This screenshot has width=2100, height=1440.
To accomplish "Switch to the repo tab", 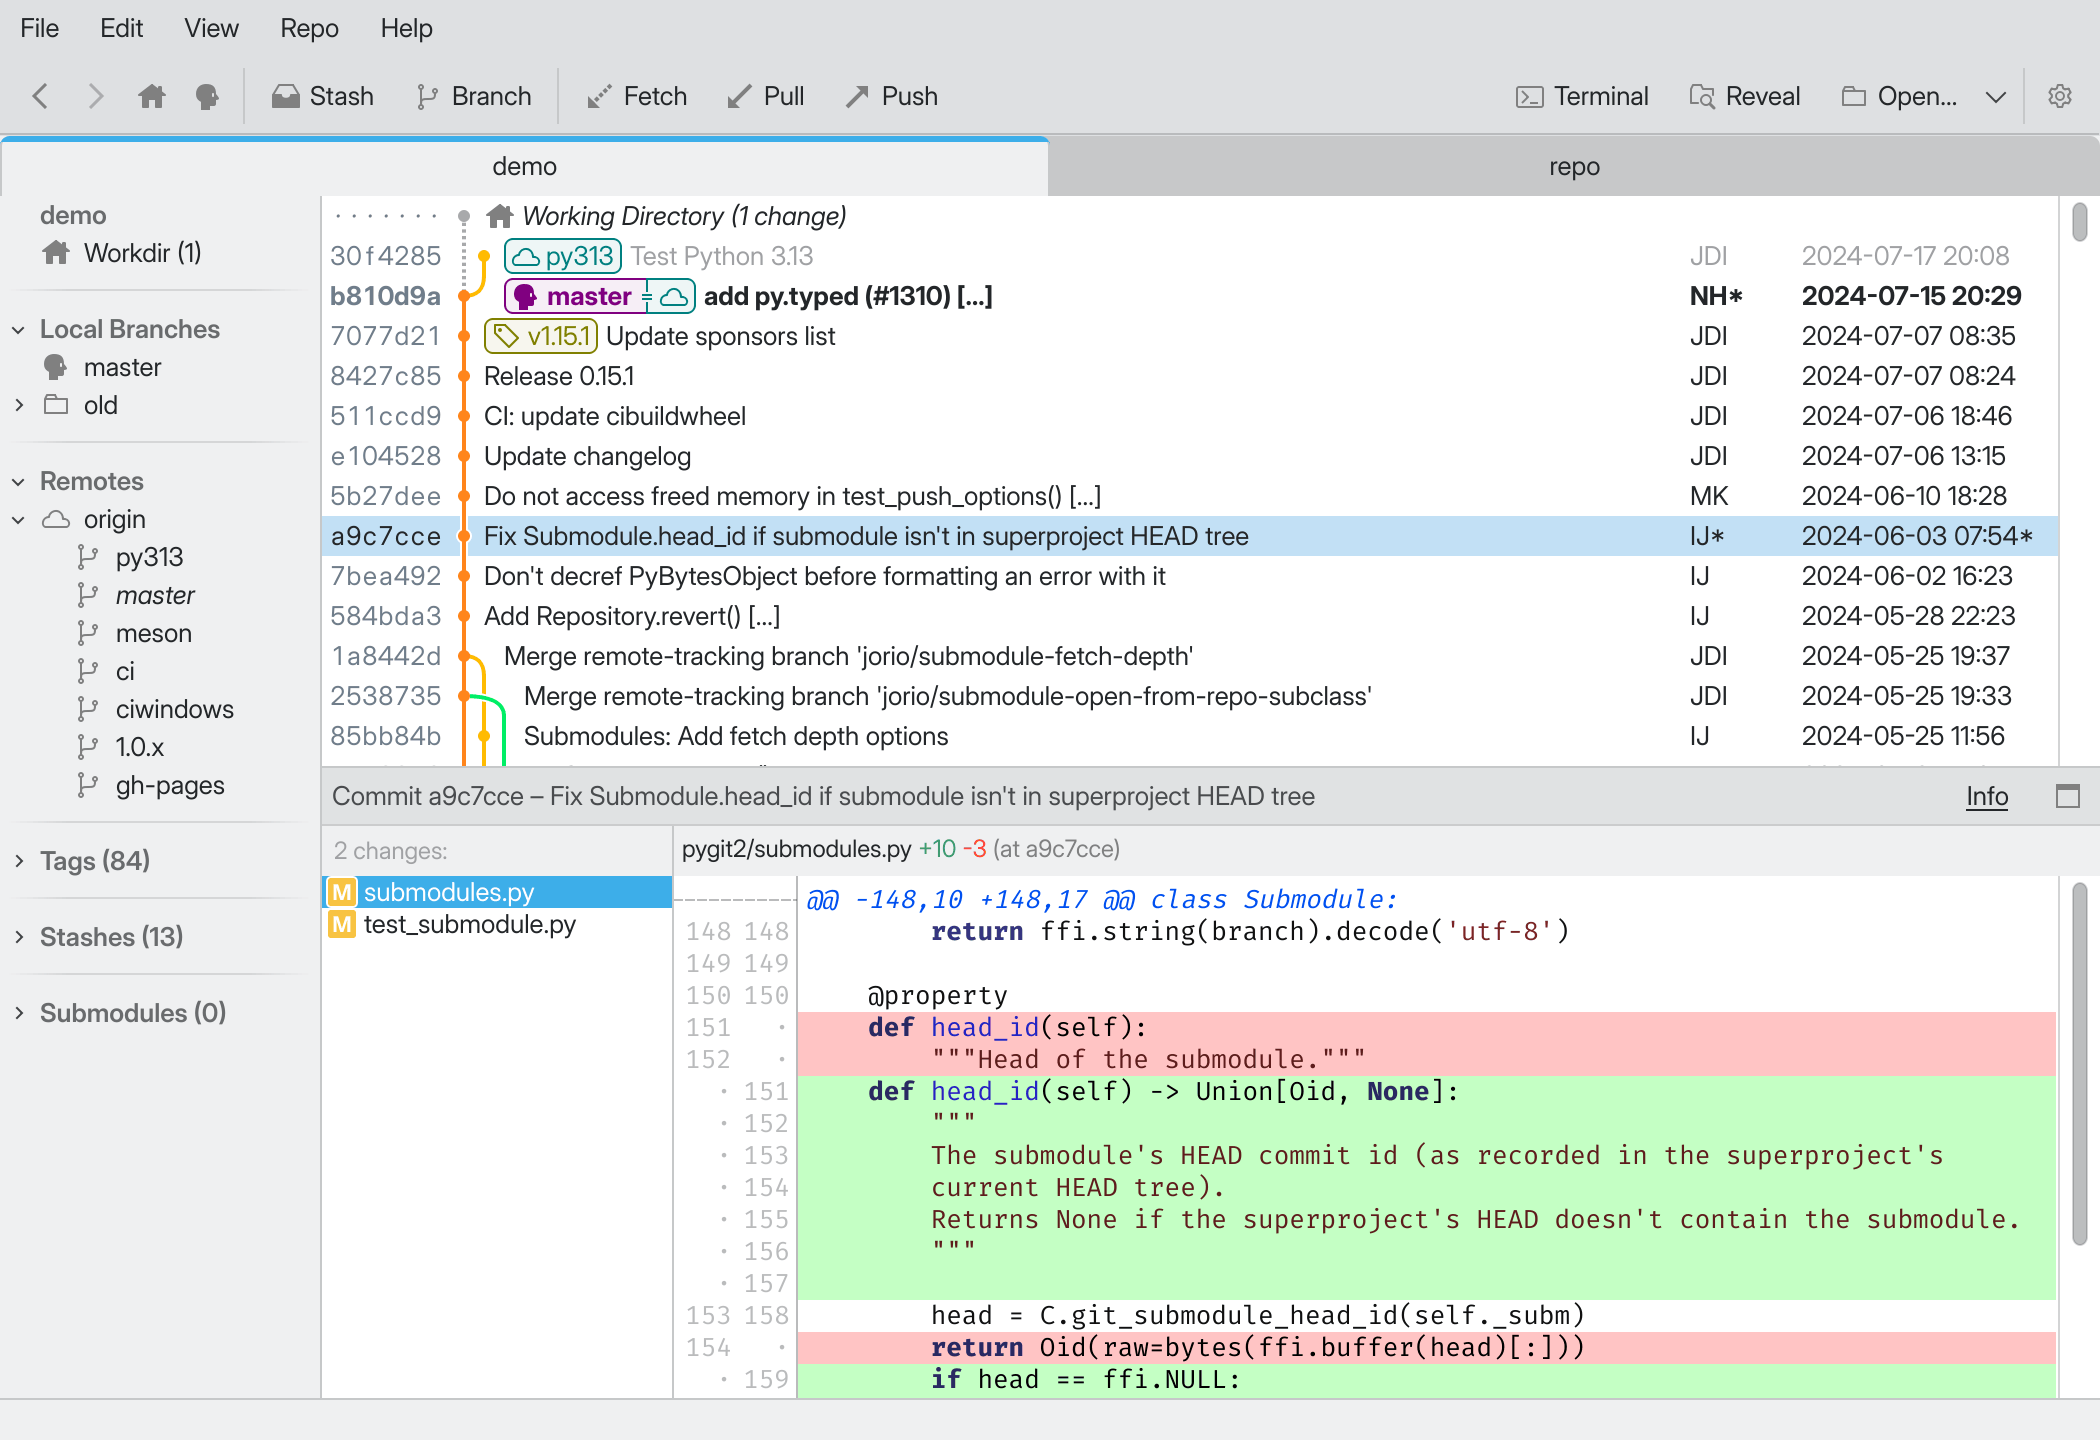I will [1573, 167].
